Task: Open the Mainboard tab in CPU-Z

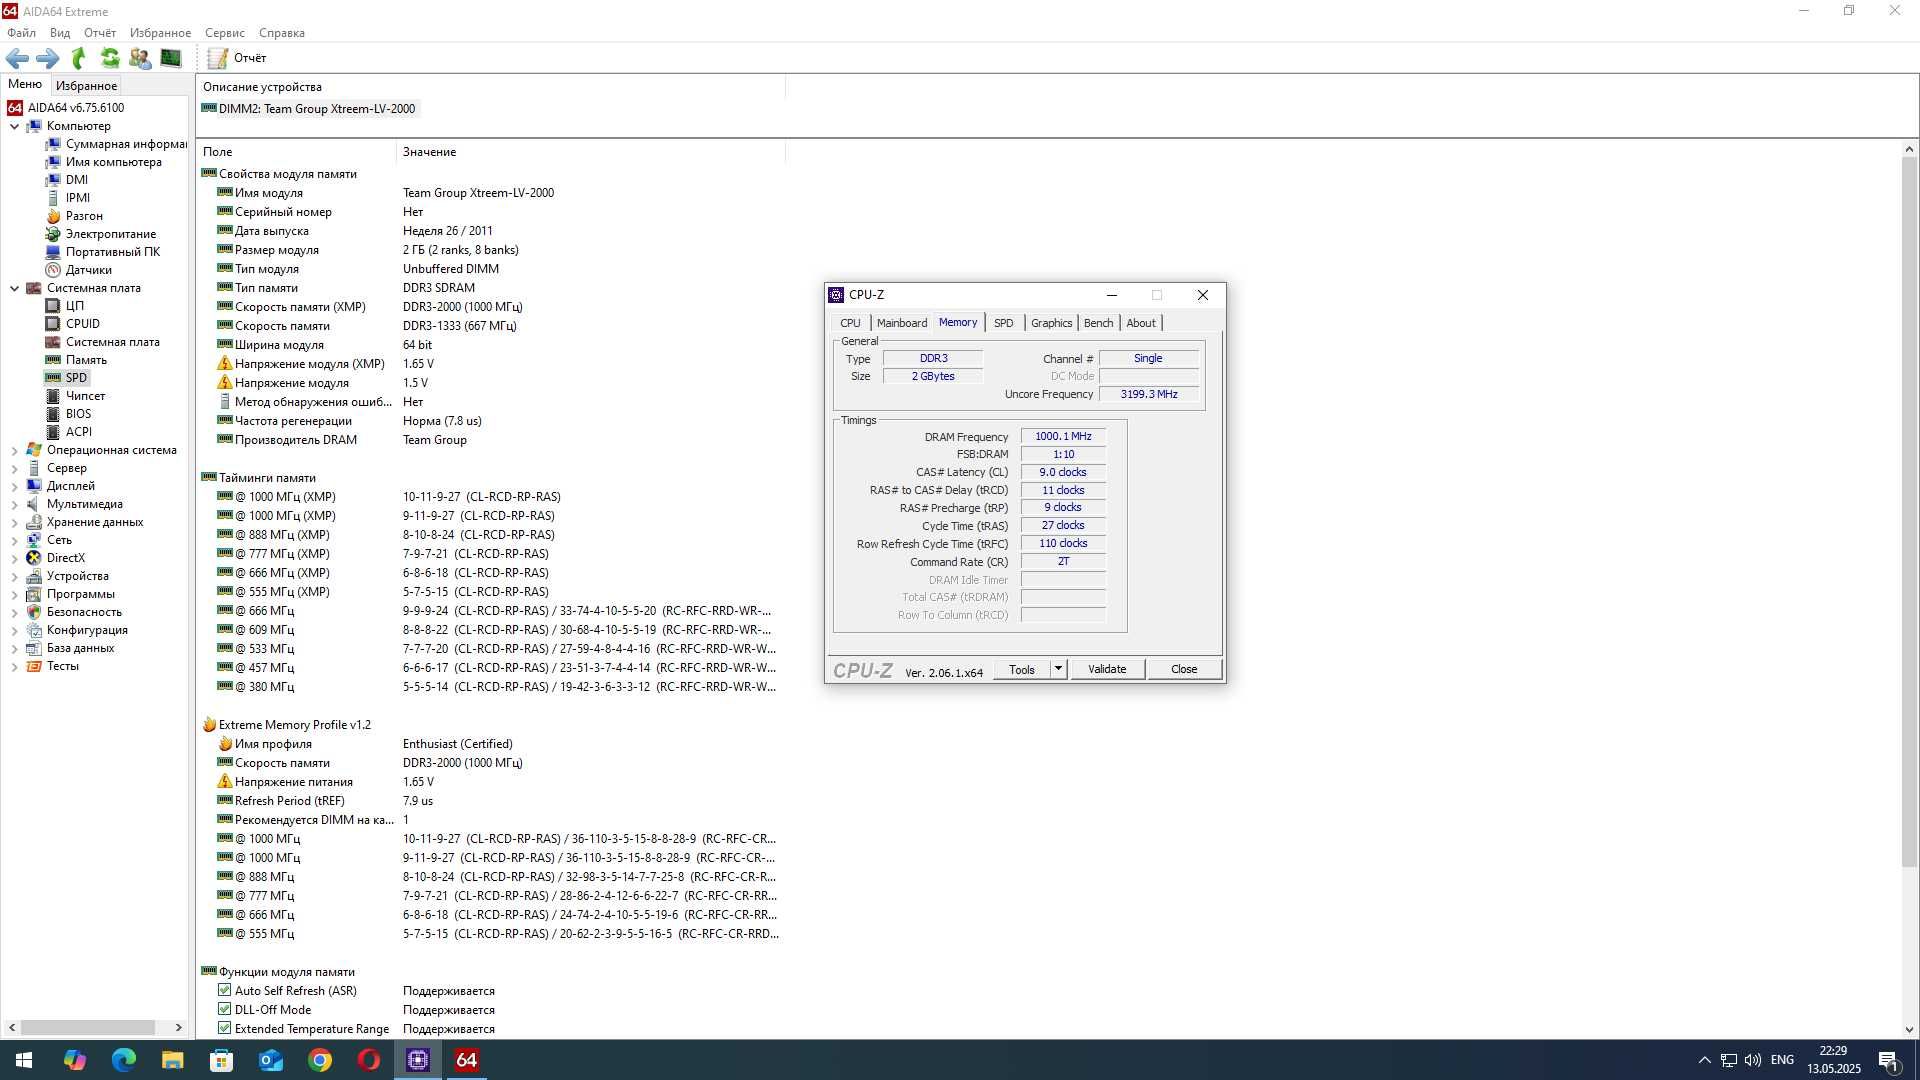Action: [x=902, y=323]
